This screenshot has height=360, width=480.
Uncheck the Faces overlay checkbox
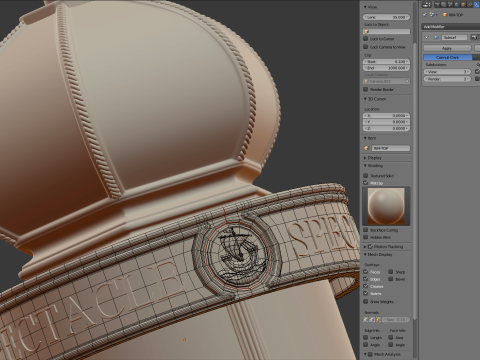pos(366,272)
